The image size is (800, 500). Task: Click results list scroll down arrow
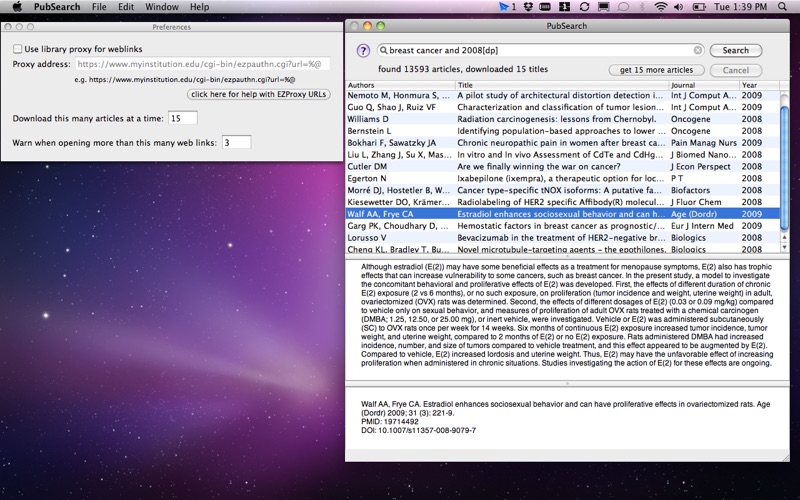[784, 247]
